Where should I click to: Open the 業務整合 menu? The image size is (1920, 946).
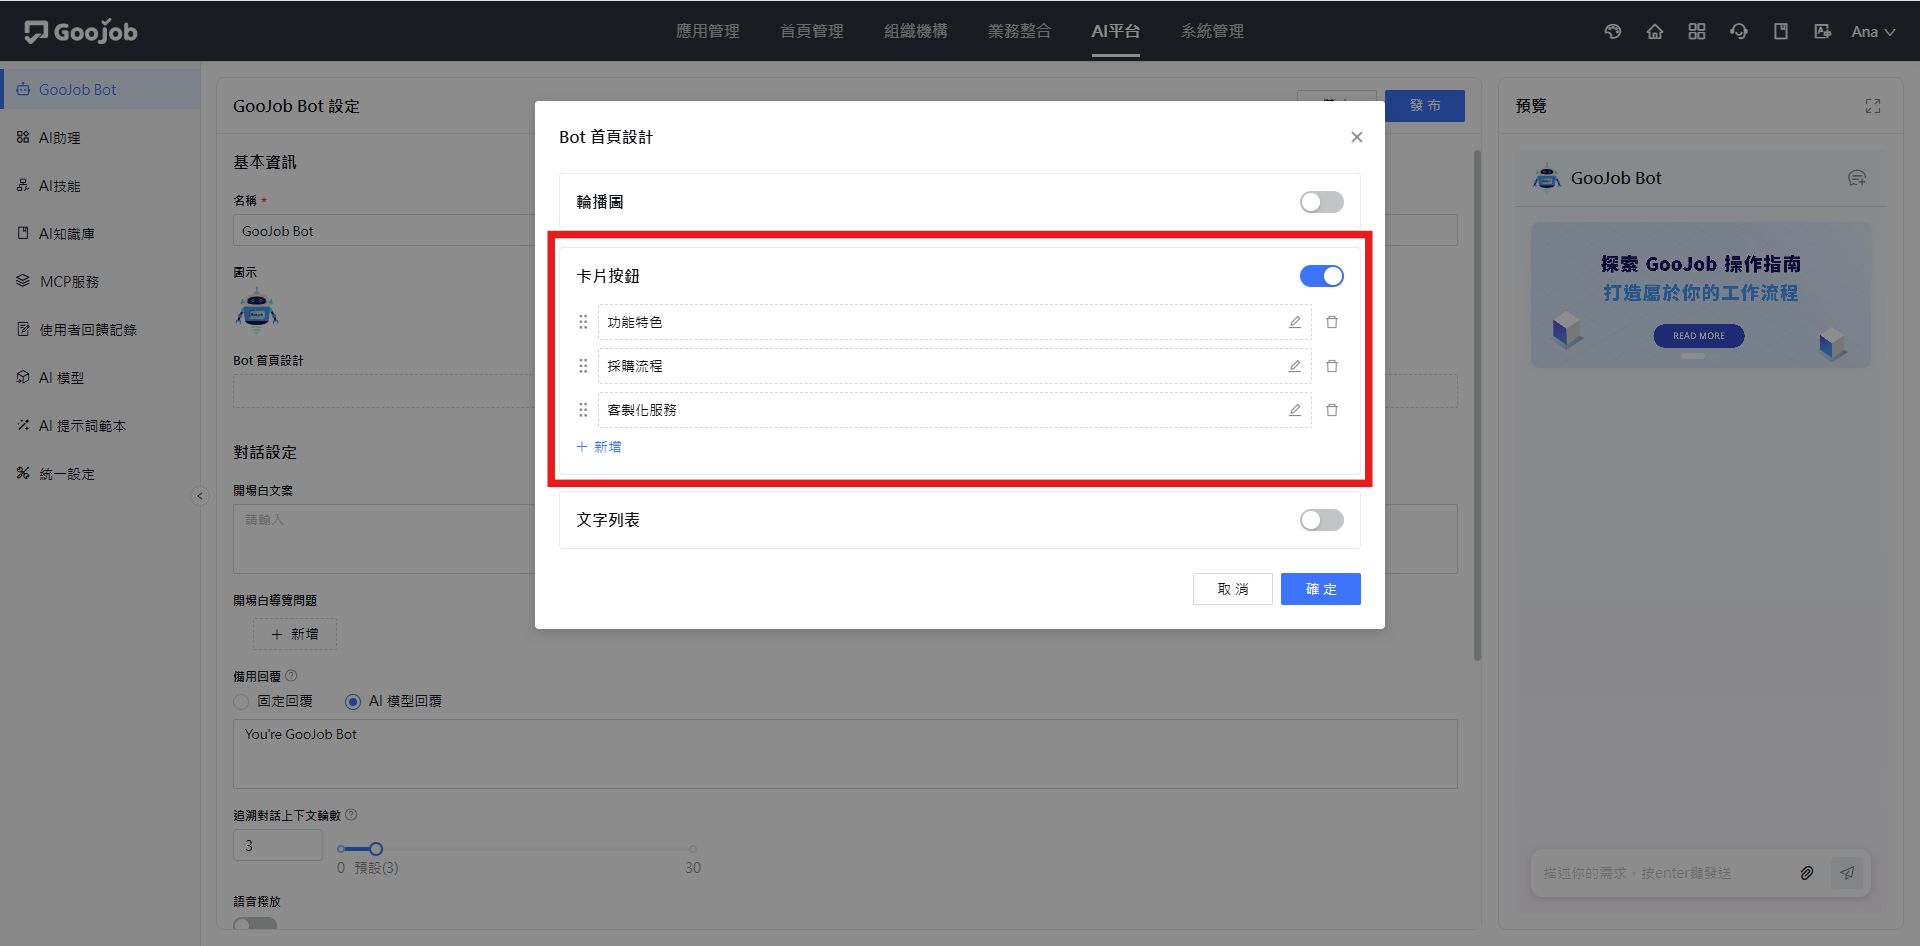point(1020,31)
